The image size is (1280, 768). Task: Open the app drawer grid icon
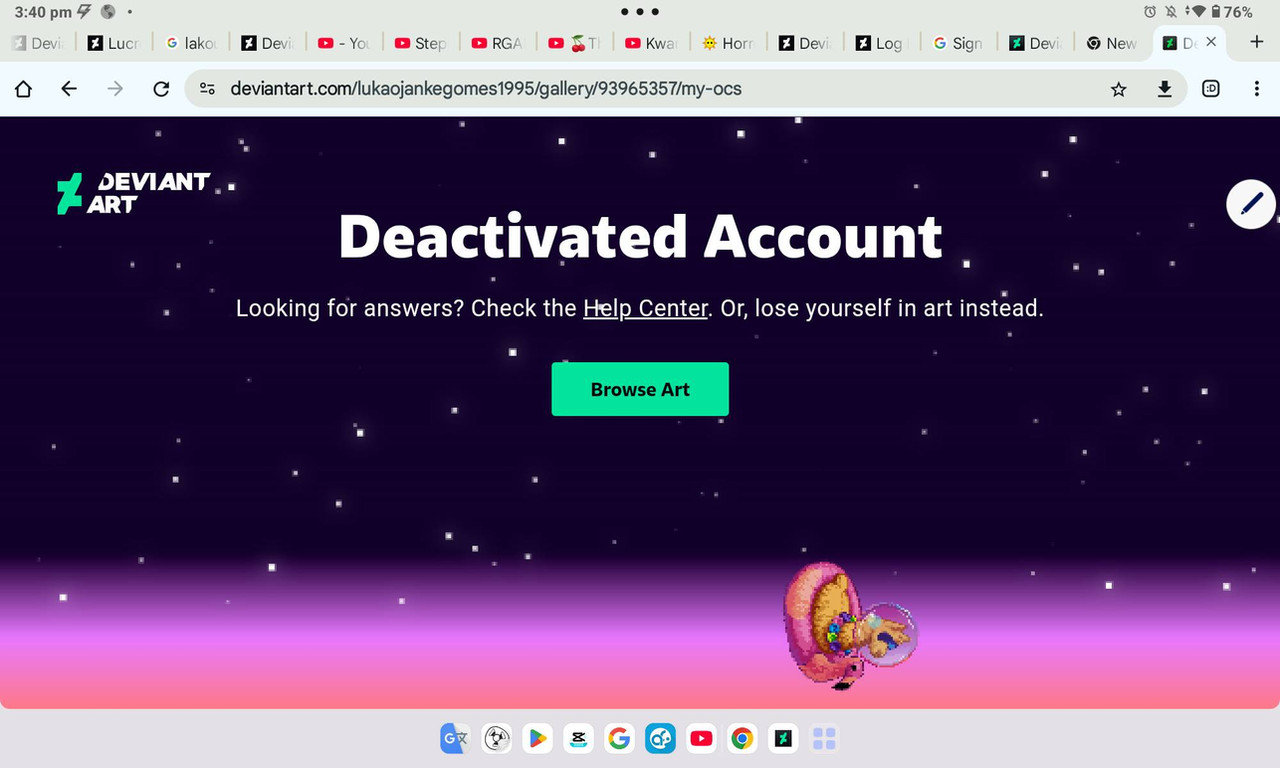824,739
